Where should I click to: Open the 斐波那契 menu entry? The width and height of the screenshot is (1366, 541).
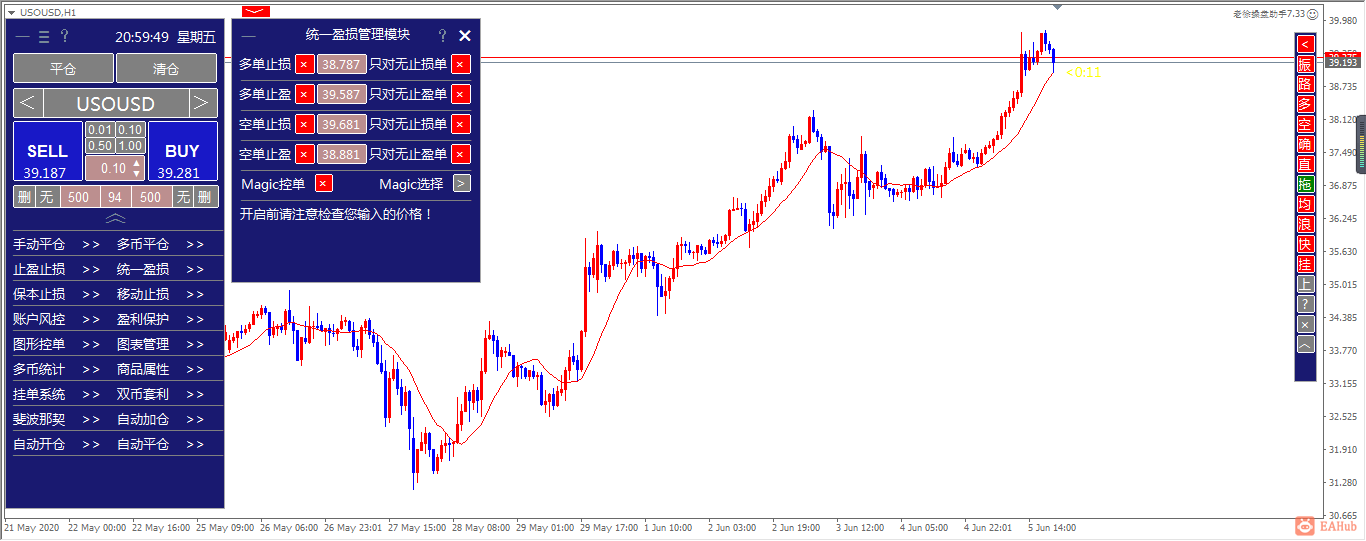point(39,420)
